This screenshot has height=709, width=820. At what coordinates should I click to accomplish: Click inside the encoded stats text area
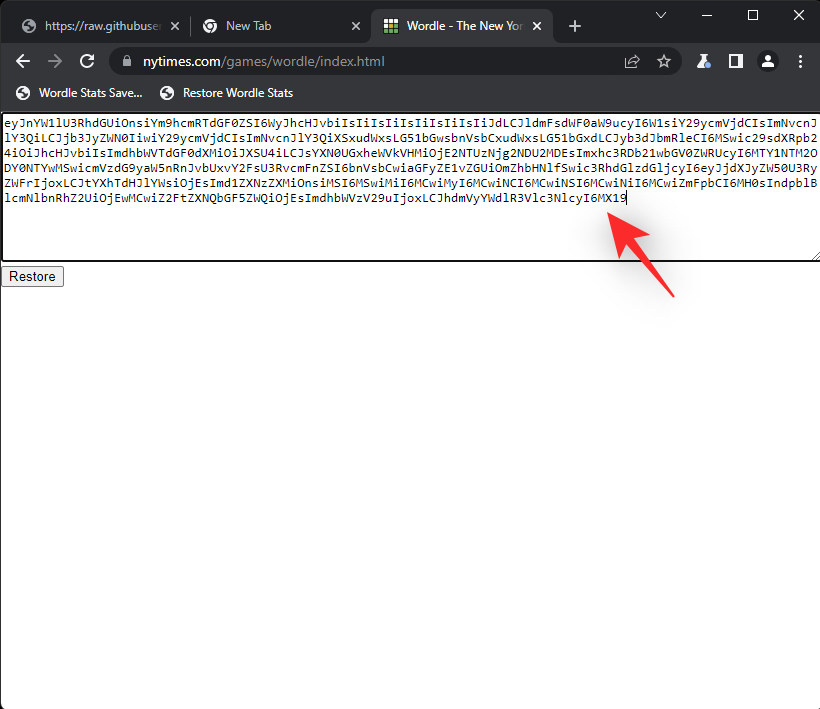coord(410,230)
